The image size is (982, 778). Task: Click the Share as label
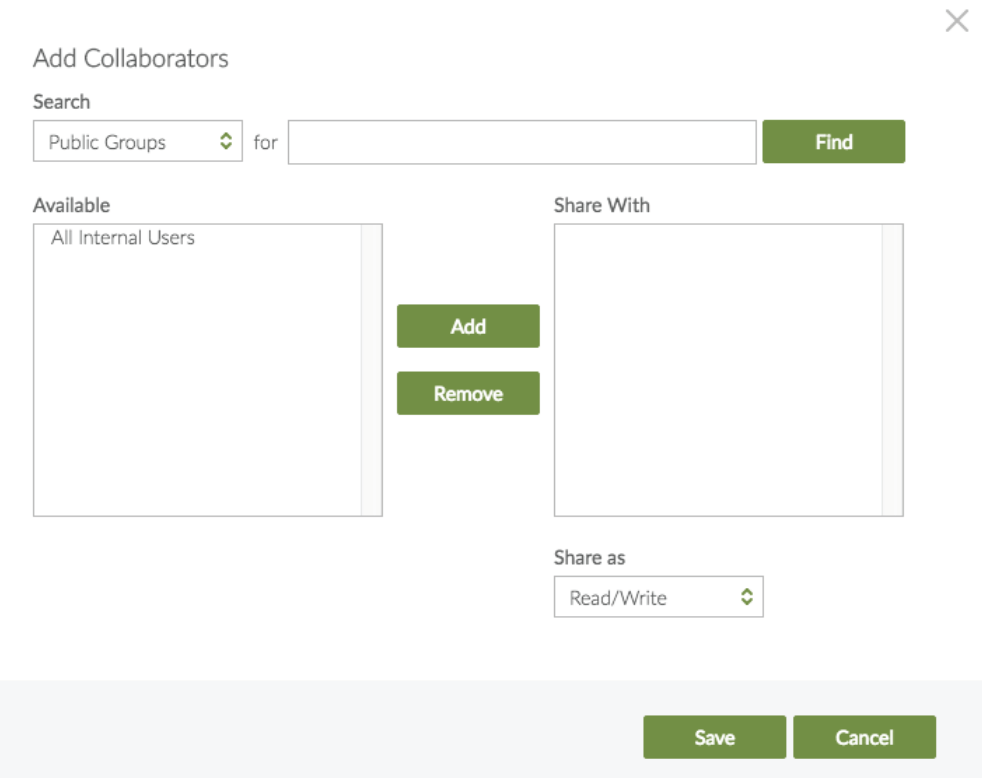(x=589, y=557)
